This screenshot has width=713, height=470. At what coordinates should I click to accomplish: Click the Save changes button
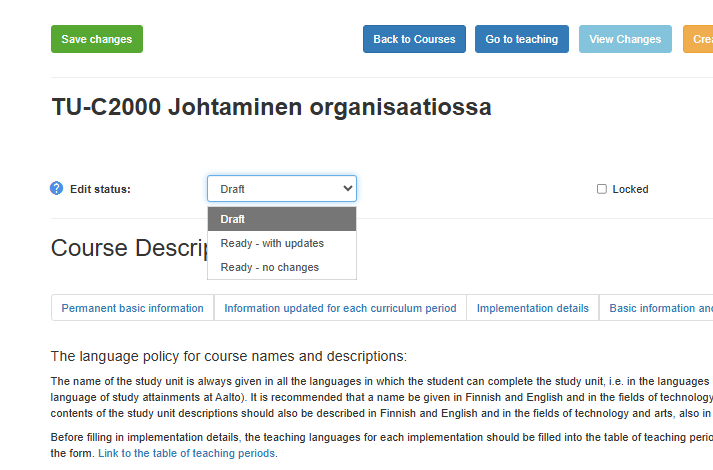tap(97, 39)
